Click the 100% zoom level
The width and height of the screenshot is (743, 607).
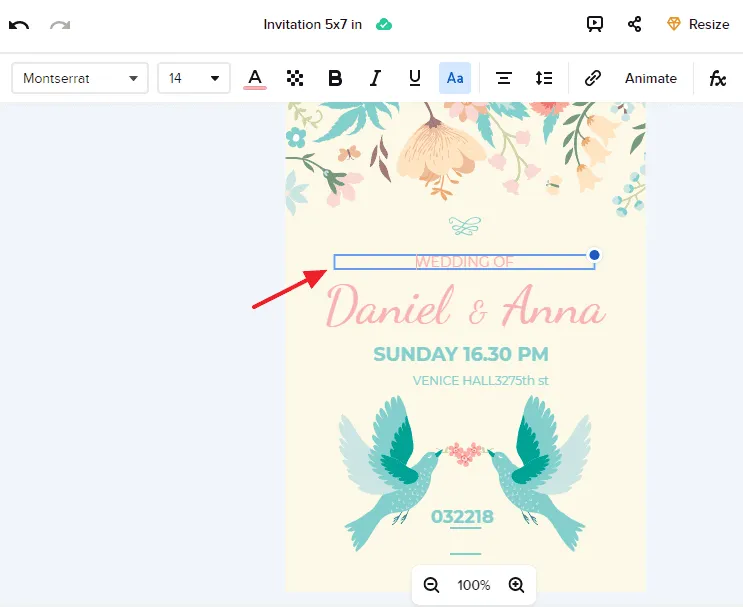tap(473, 585)
